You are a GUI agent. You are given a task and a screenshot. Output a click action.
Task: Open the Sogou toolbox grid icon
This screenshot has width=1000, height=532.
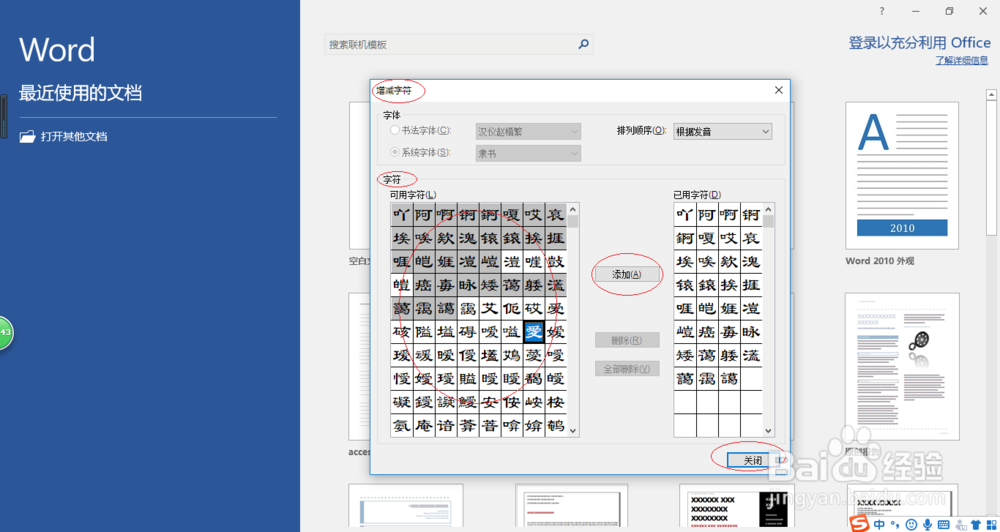[992, 524]
